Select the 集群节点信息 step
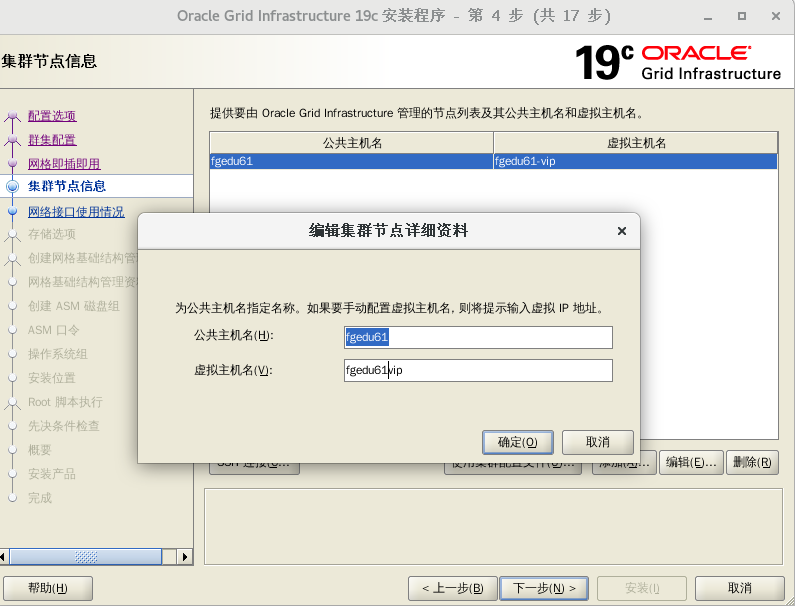The width and height of the screenshot is (795, 606). pyautogui.click(x=66, y=186)
